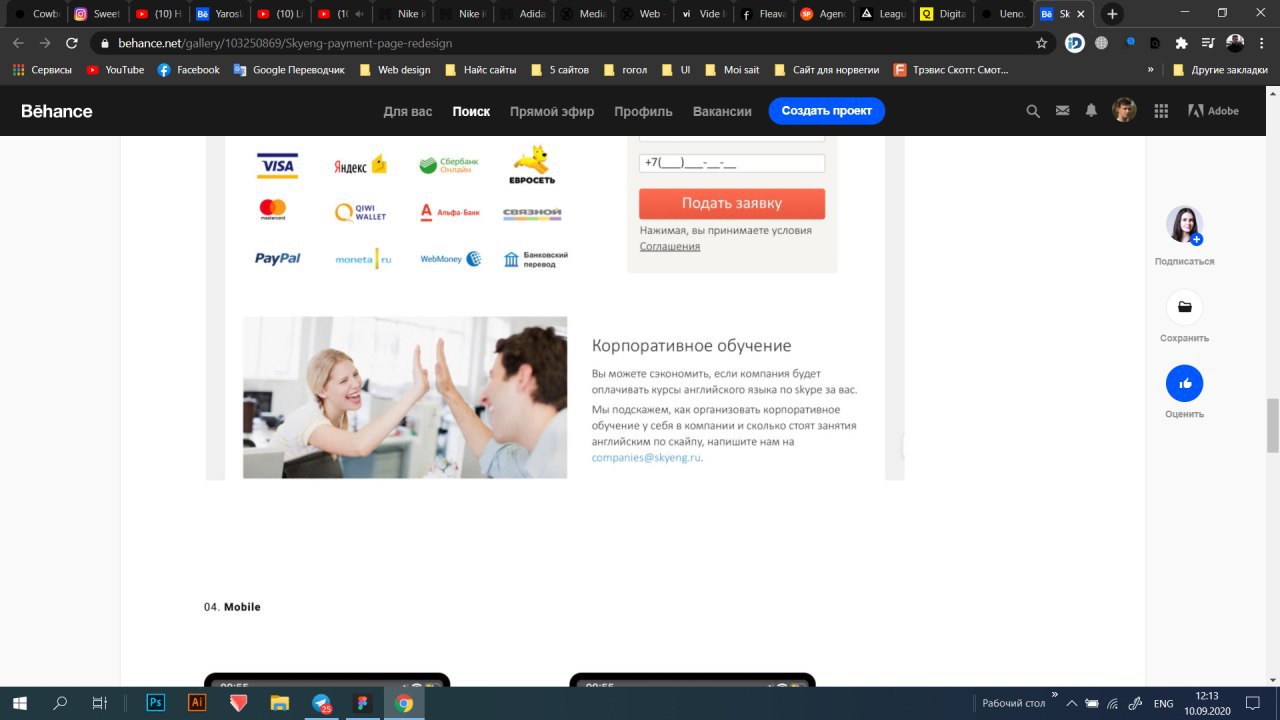Switch to the Instagram Sweet tab
Screen dimensions: 1280x720
(x=97, y=14)
